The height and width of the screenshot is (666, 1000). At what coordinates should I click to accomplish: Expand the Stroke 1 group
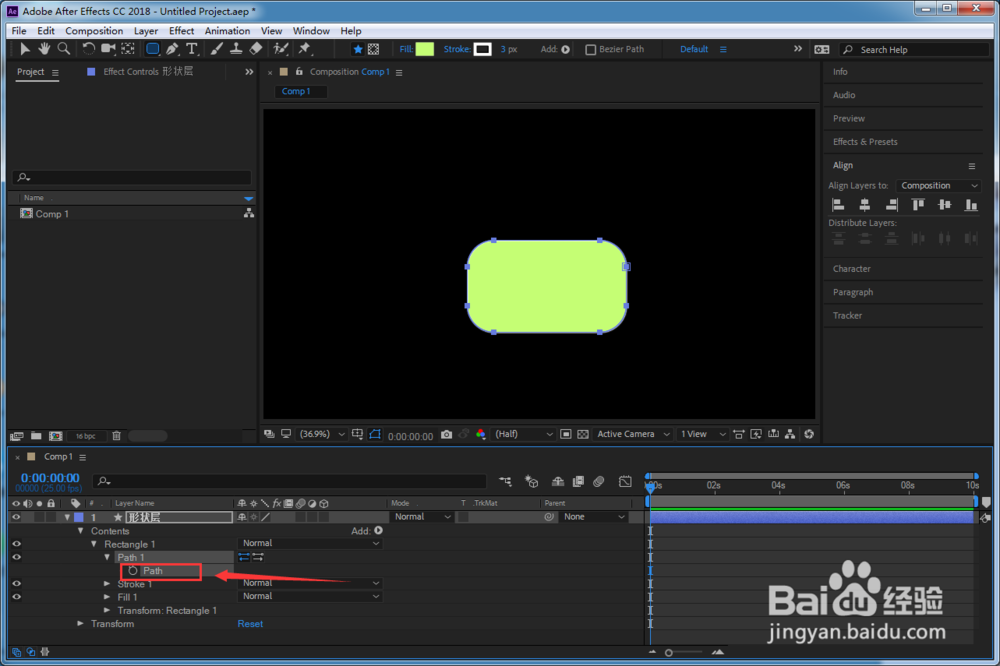(x=107, y=584)
